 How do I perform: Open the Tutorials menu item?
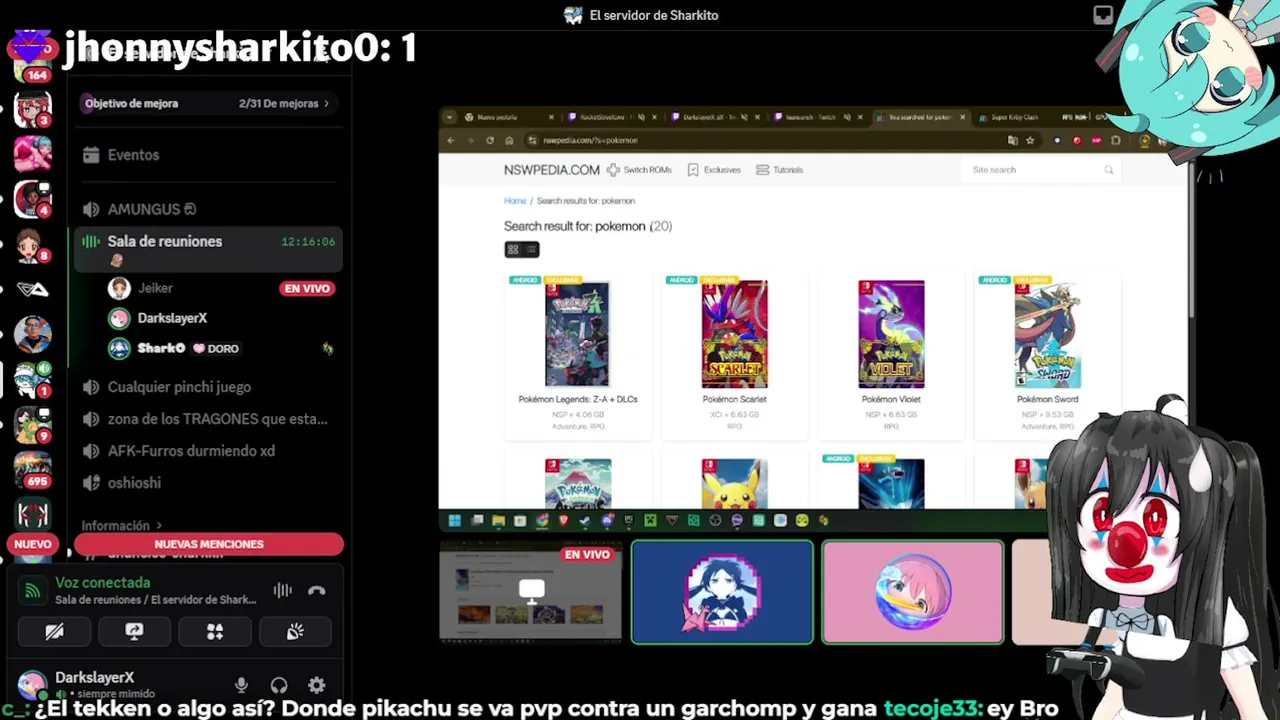tap(780, 170)
